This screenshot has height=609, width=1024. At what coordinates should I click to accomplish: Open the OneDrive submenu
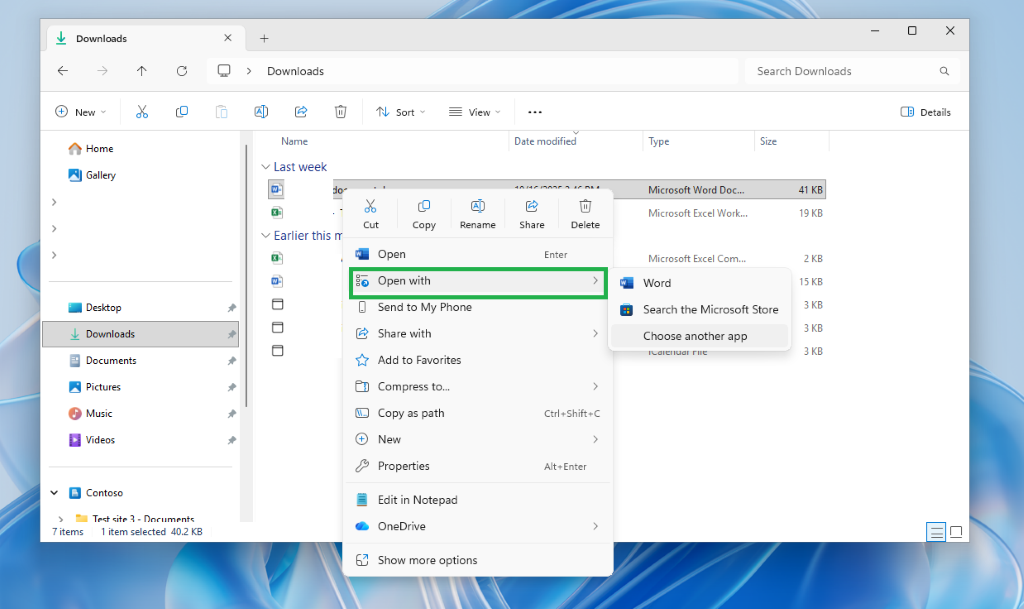pos(478,526)
